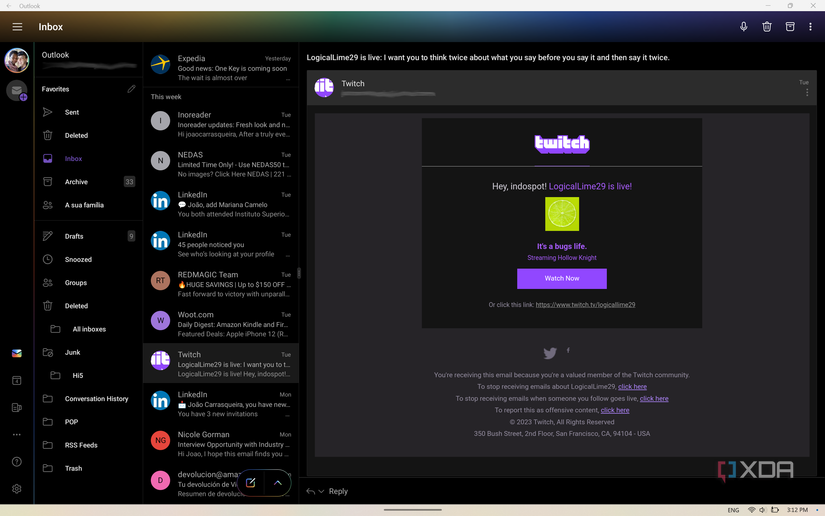The image size is (825, 516).
Task: Open the REDMAGIC Team email
Action: point(220,284)
